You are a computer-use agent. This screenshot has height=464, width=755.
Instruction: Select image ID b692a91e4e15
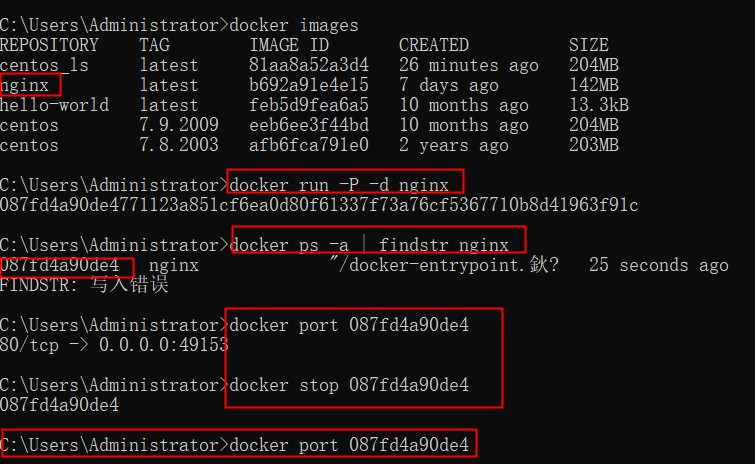click(309, 85)
